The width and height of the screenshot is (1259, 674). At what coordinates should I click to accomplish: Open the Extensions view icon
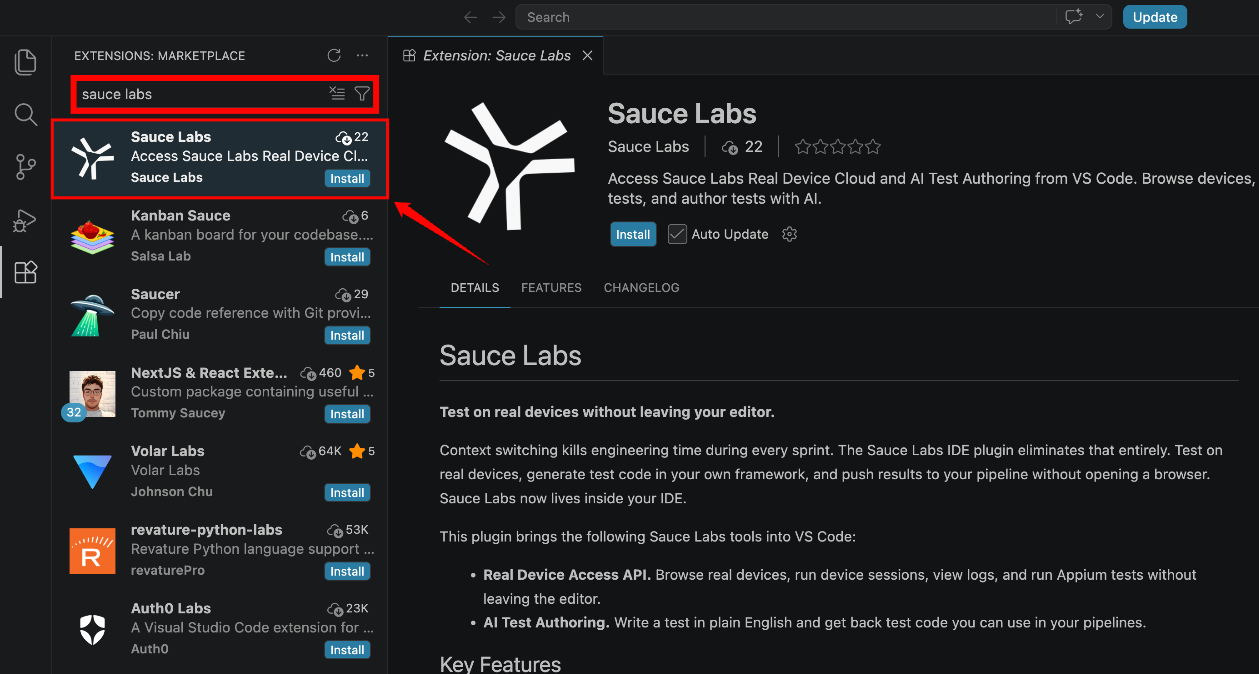[x=25, y=272]
